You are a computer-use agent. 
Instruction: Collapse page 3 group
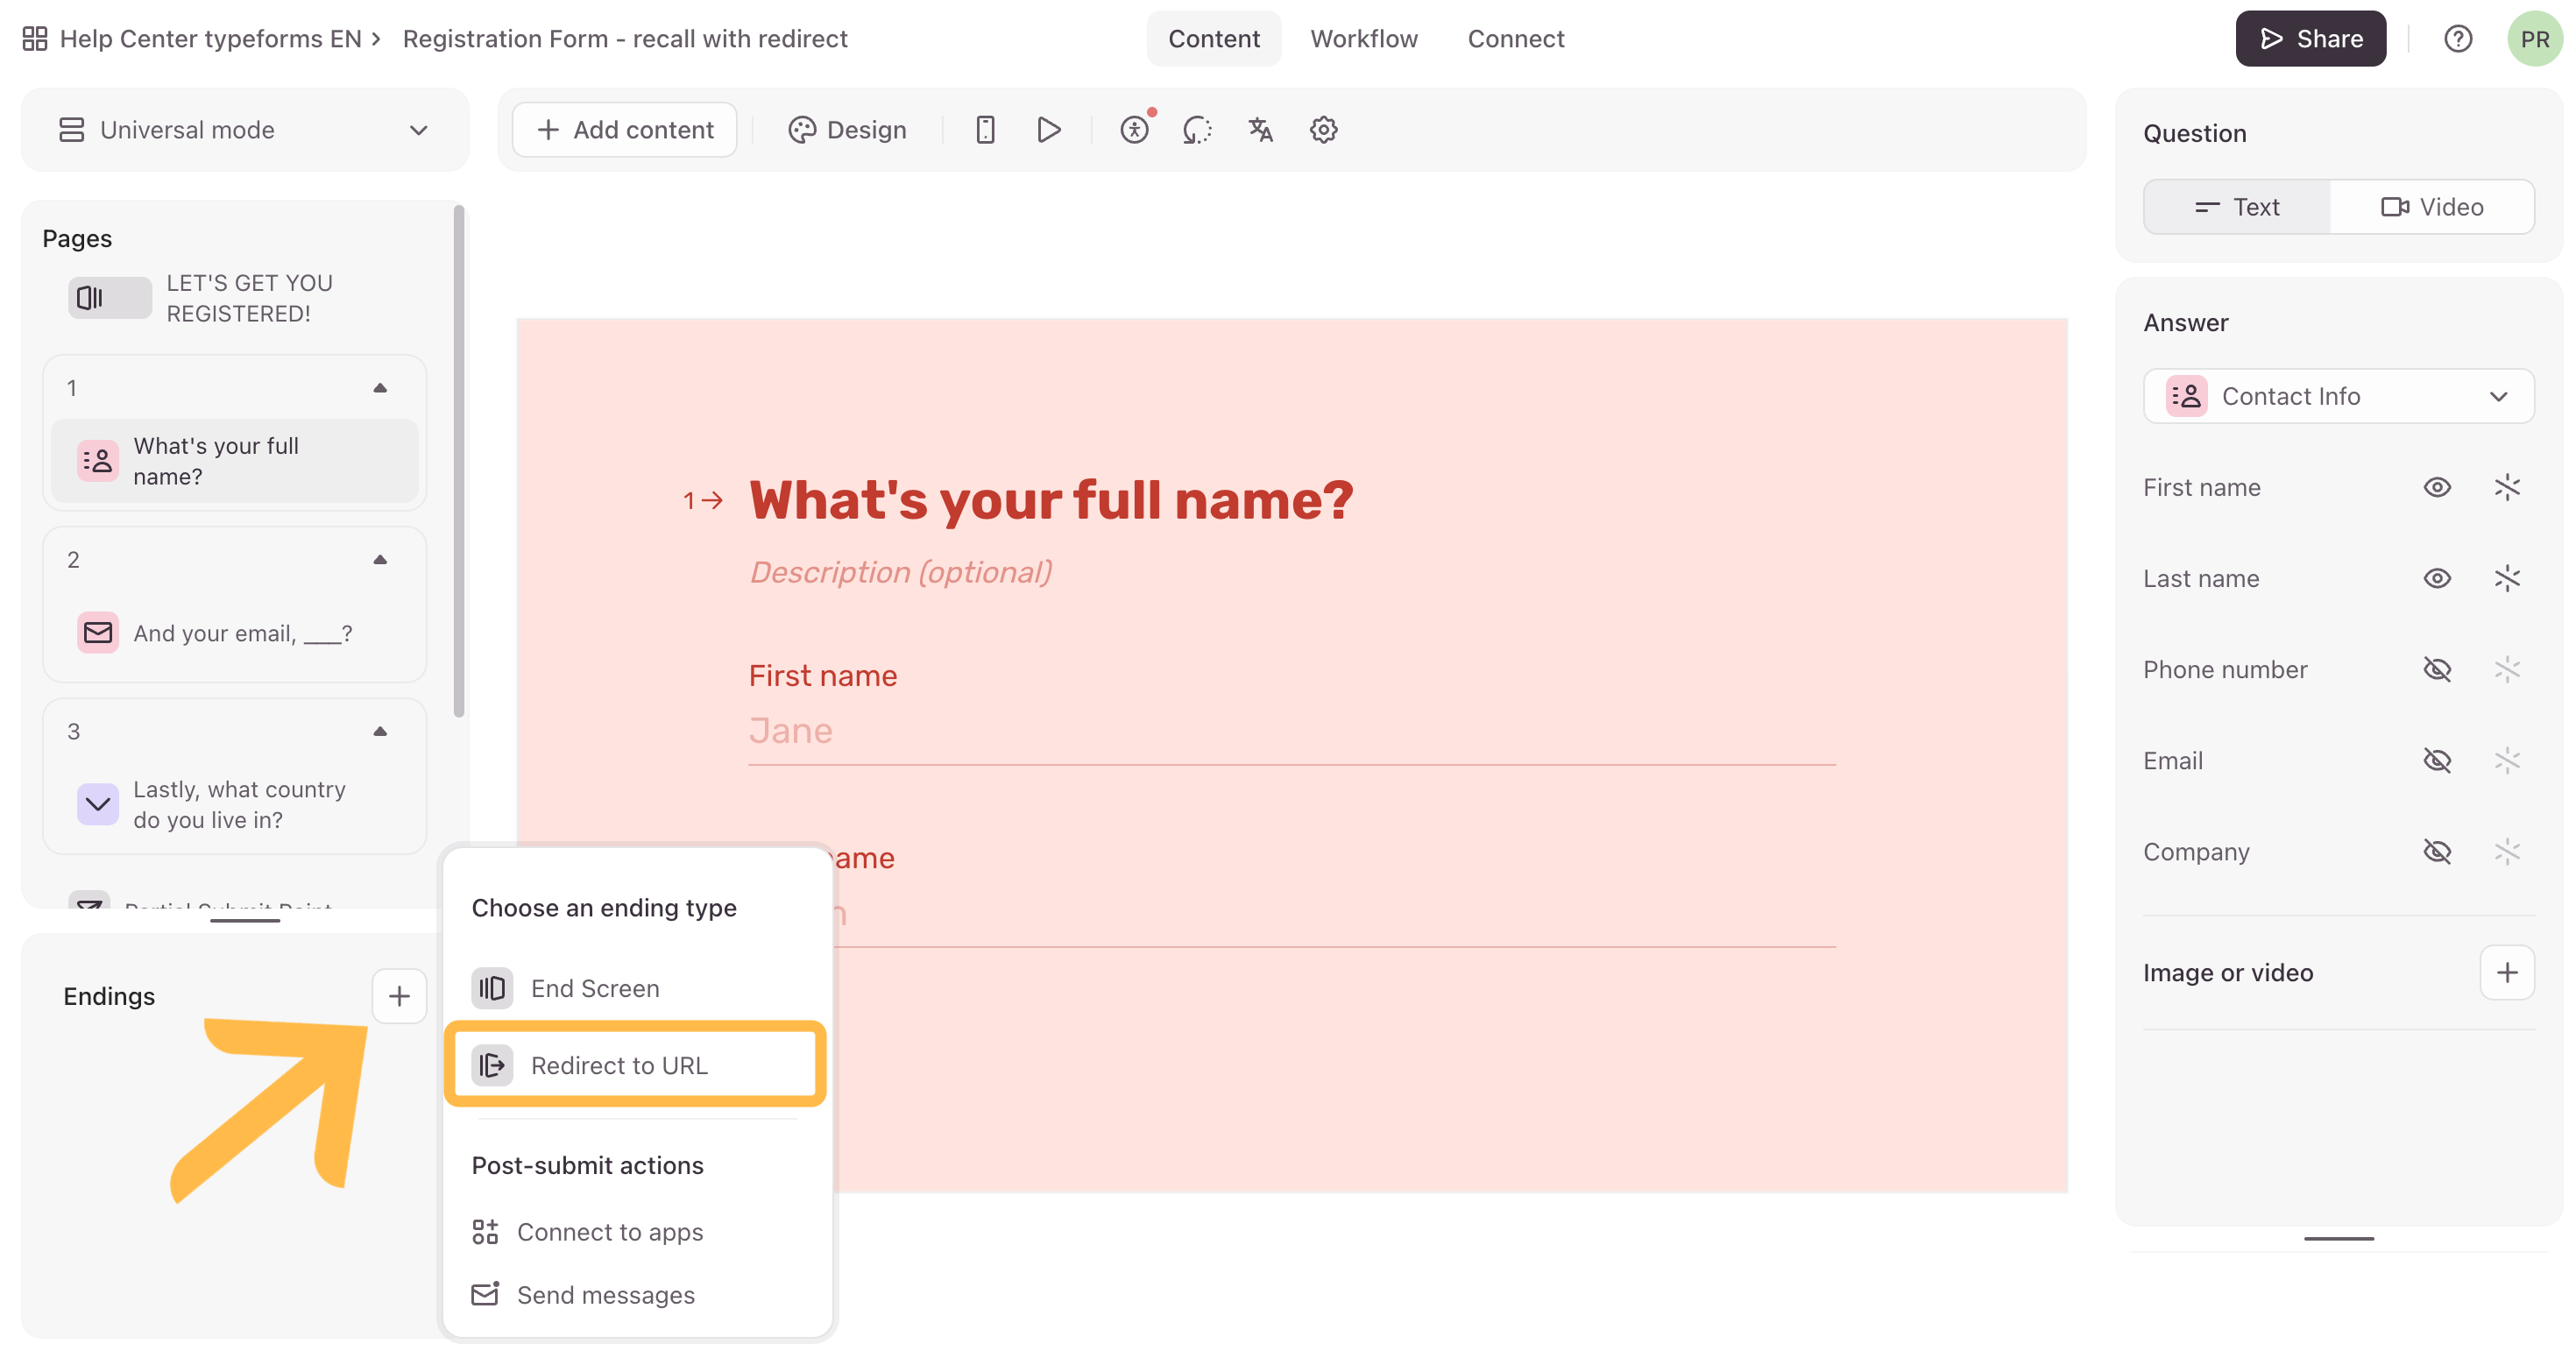coord(380,732)
